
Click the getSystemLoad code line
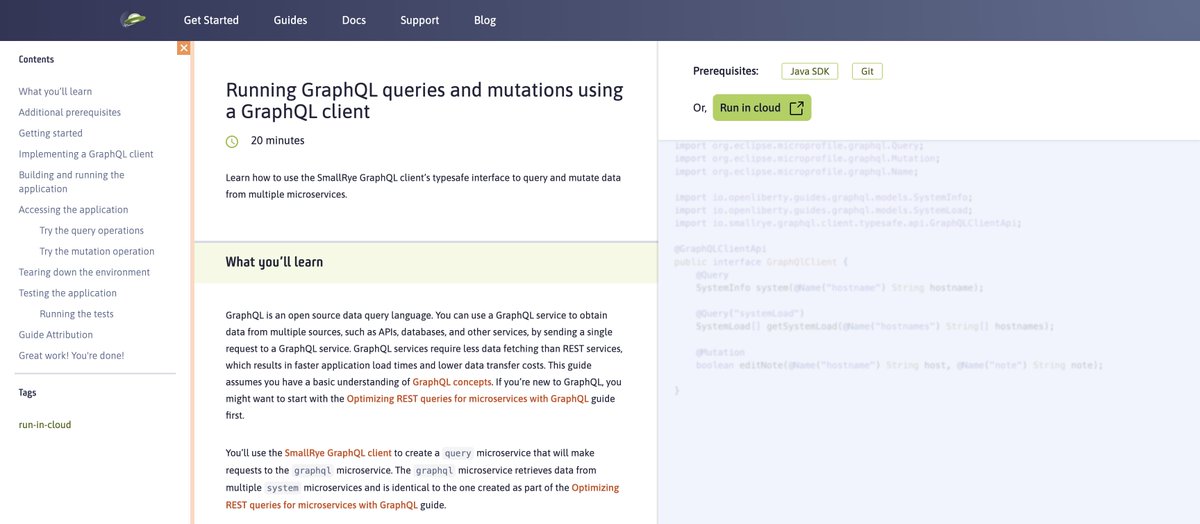pyautogui.click(x=875, y=326)
